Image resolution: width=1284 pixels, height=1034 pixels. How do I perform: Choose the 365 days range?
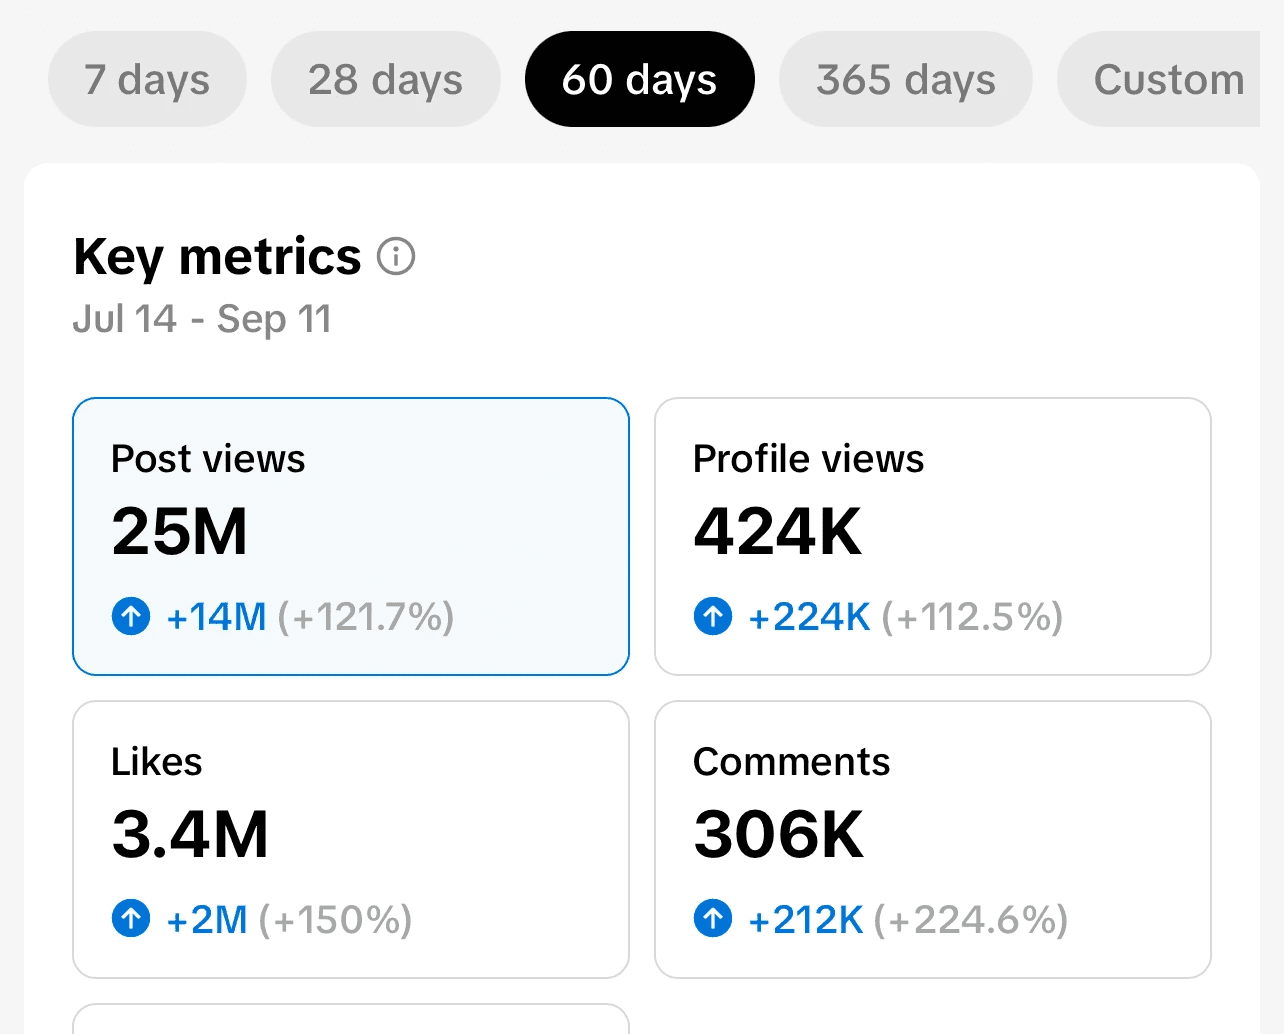coord(906,79)
